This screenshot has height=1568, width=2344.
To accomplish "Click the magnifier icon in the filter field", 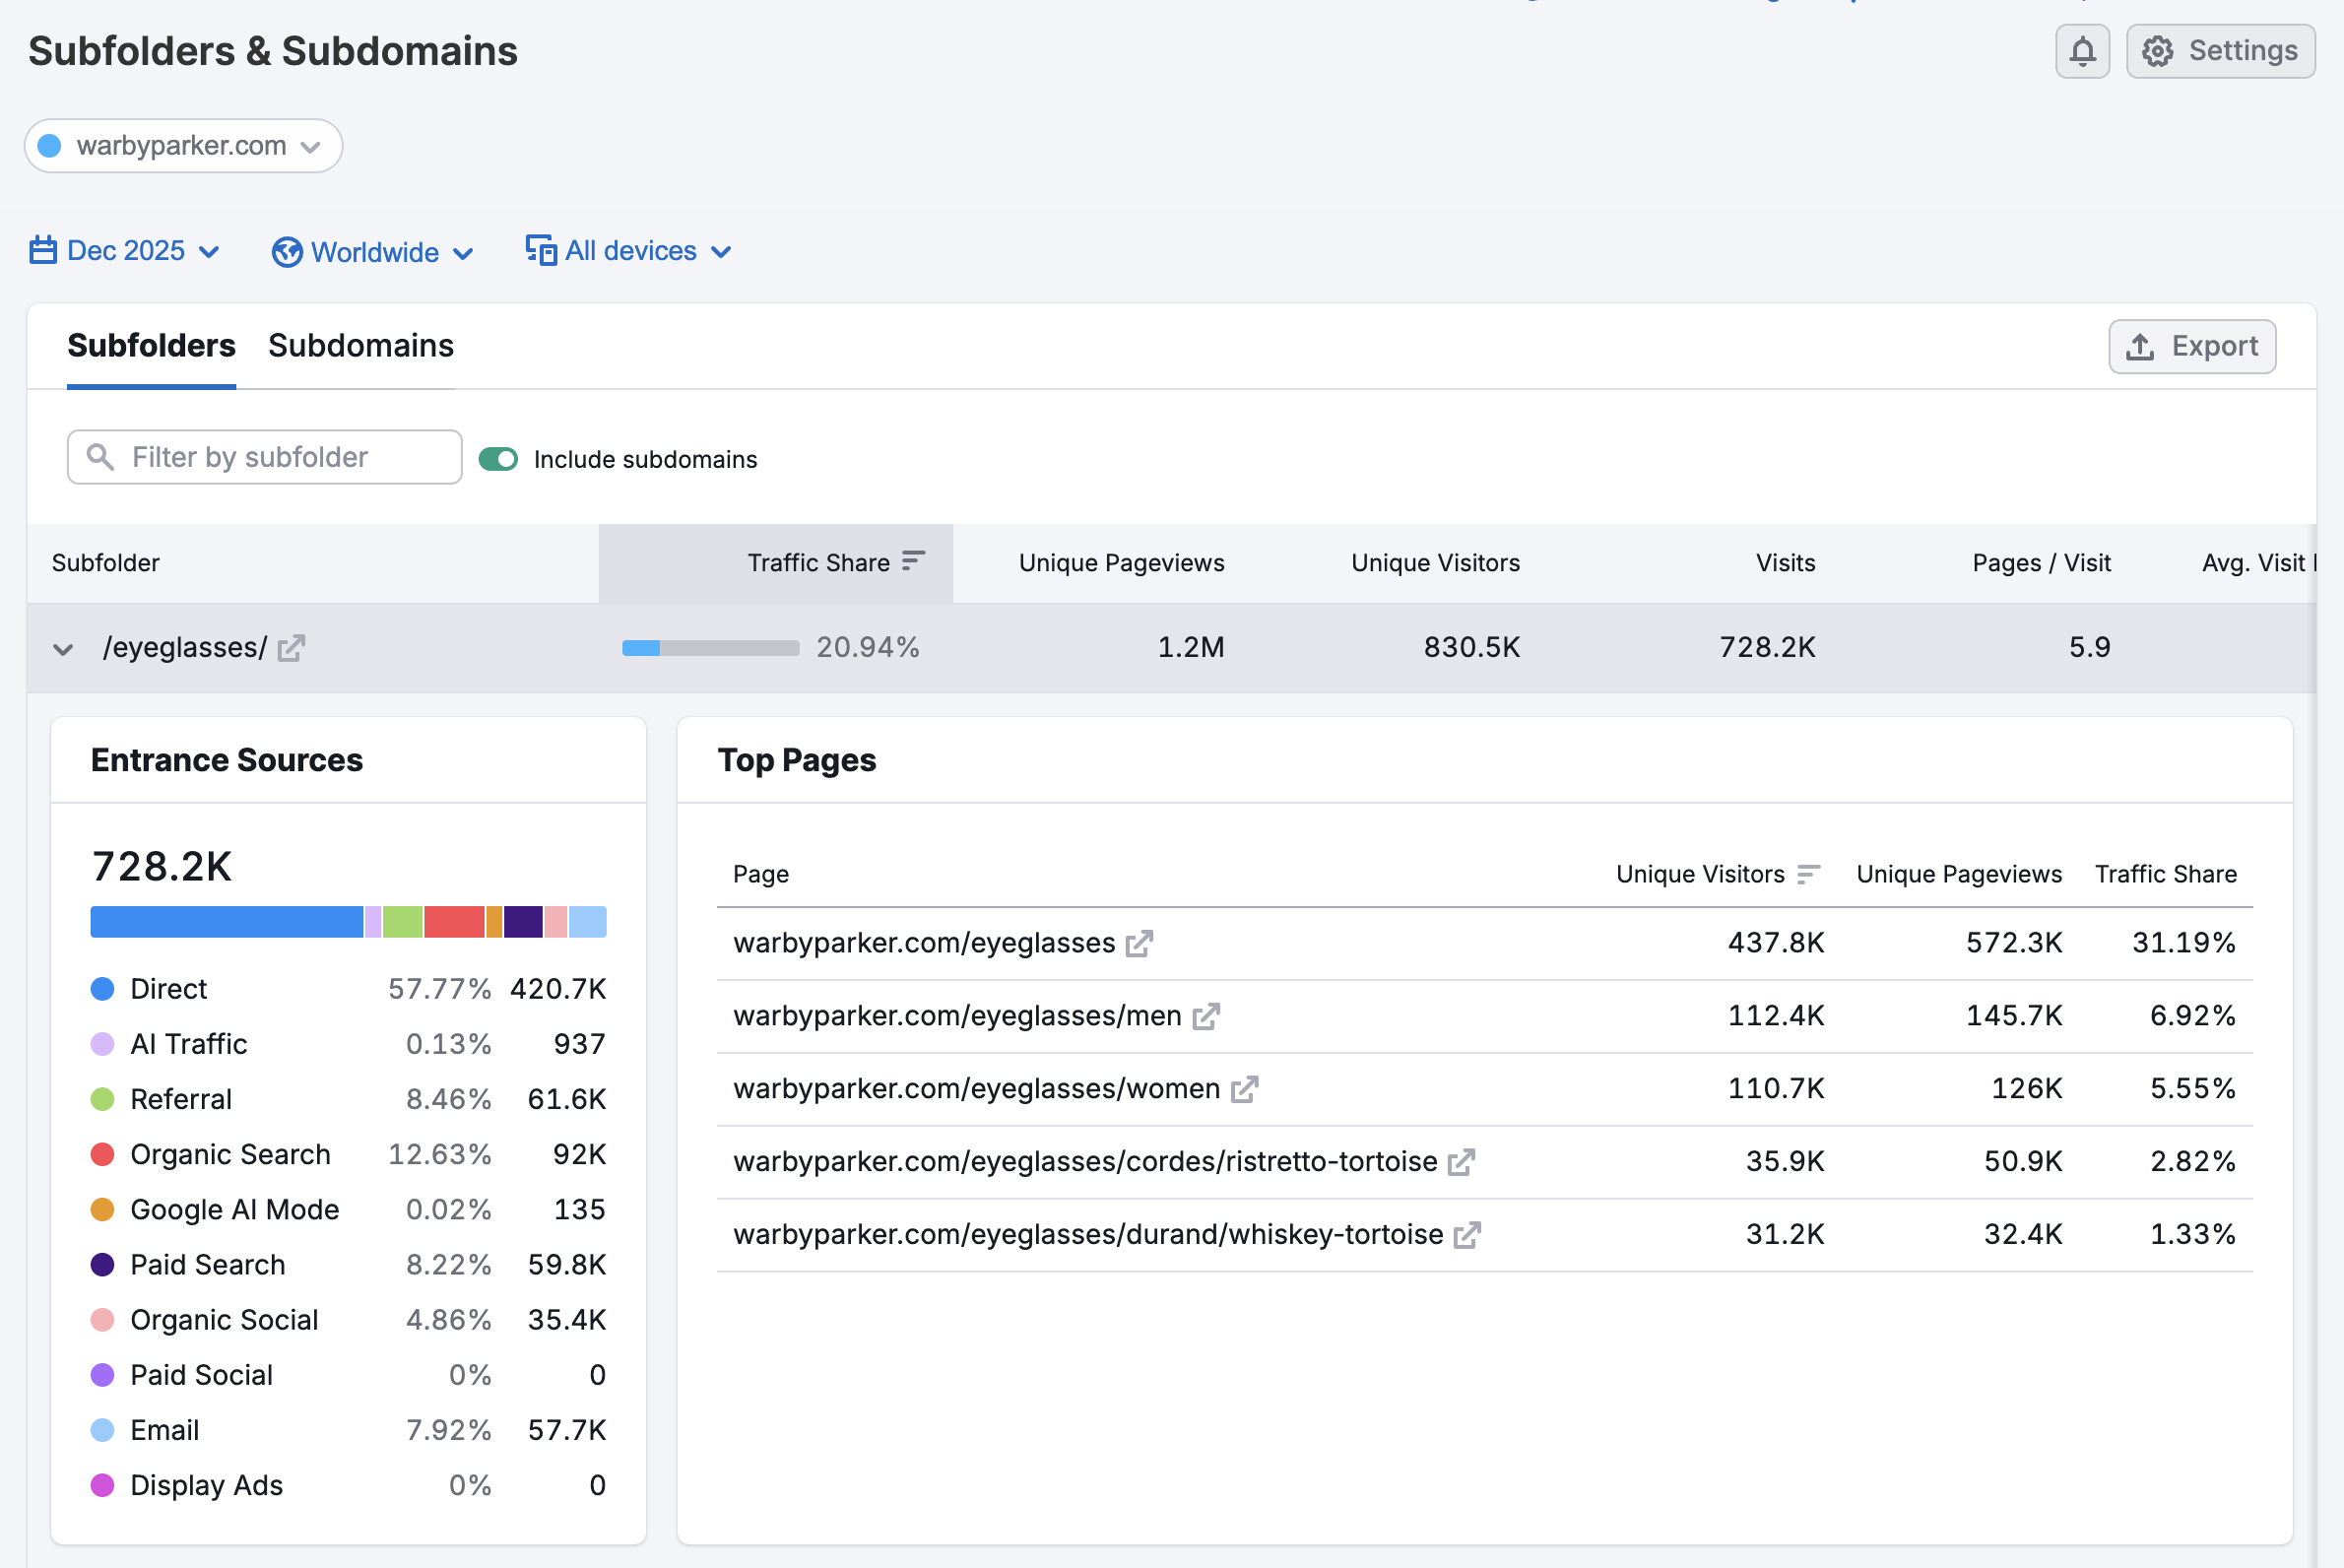I will (x=99, y=457).
